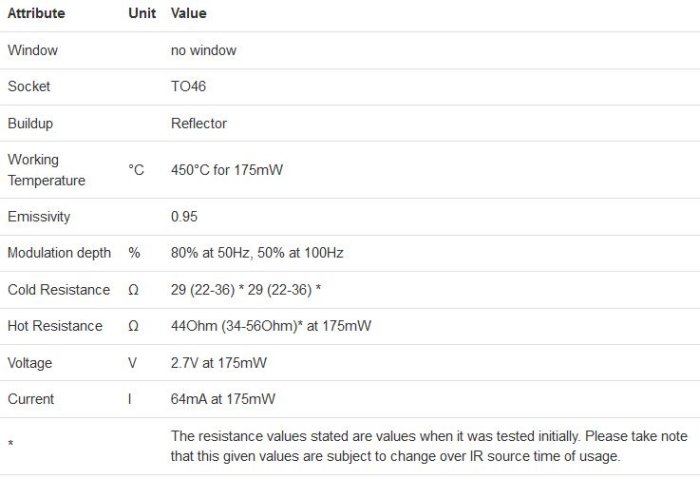
Task: Select the "64mA at 175mW" current value
Action: pyautogui.click(x=223, y=399)
